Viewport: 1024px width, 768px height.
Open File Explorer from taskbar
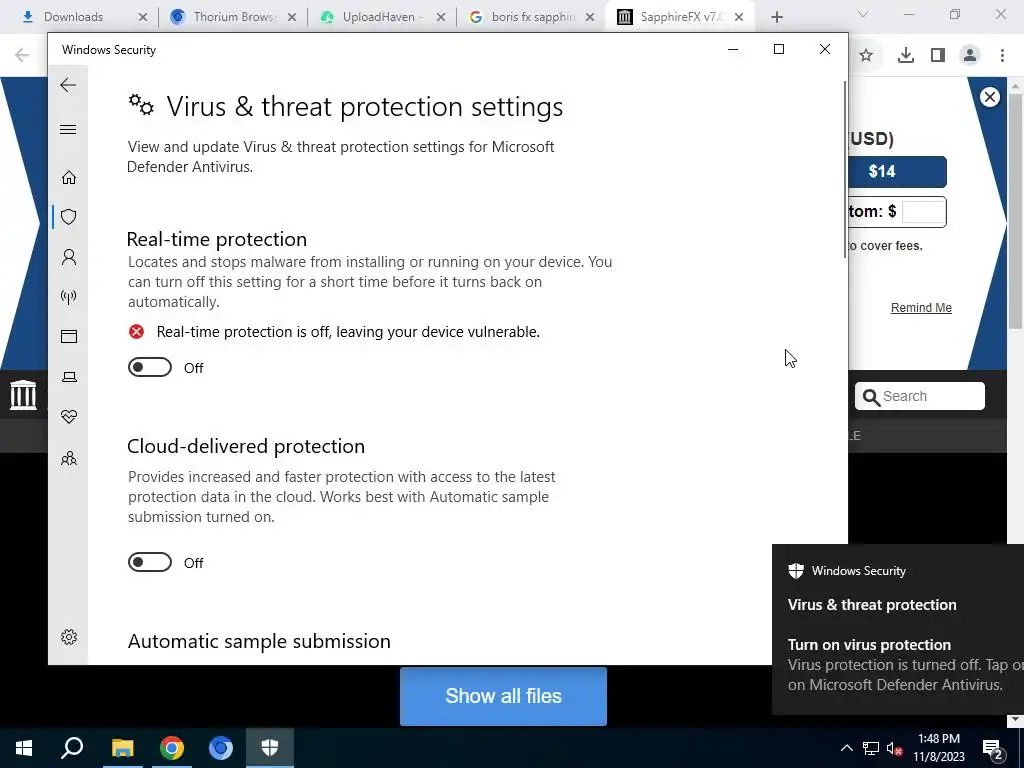pos(122,748)
